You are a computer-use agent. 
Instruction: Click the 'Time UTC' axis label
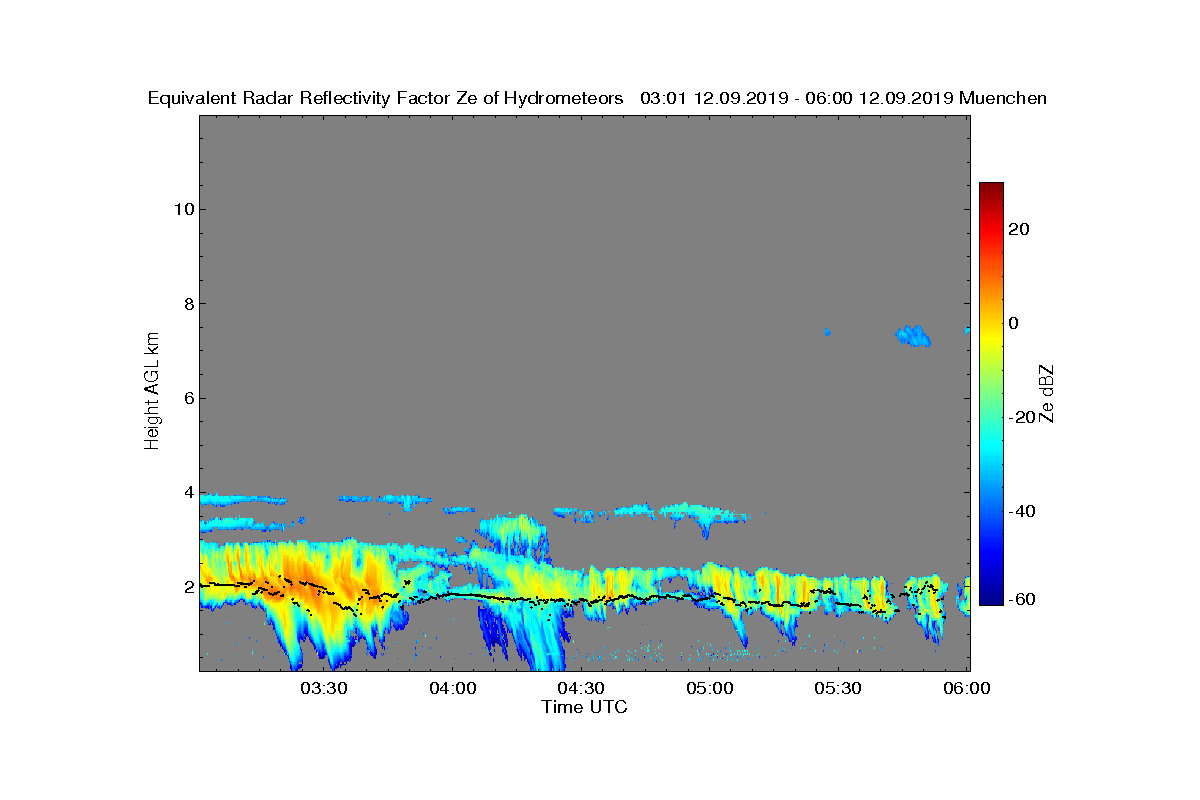coord(585,707)
